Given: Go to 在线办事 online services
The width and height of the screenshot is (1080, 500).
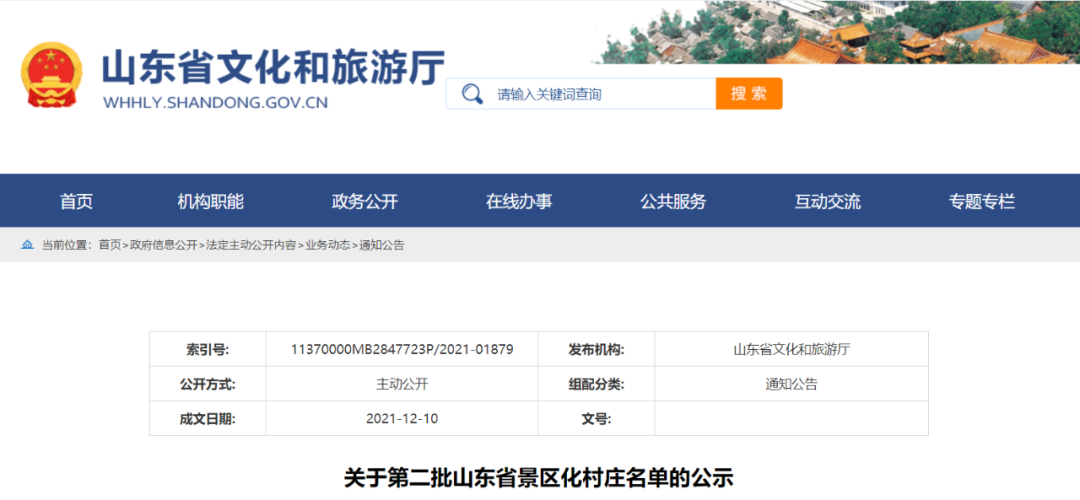Looking at the screenshot, I should point(519,201).
